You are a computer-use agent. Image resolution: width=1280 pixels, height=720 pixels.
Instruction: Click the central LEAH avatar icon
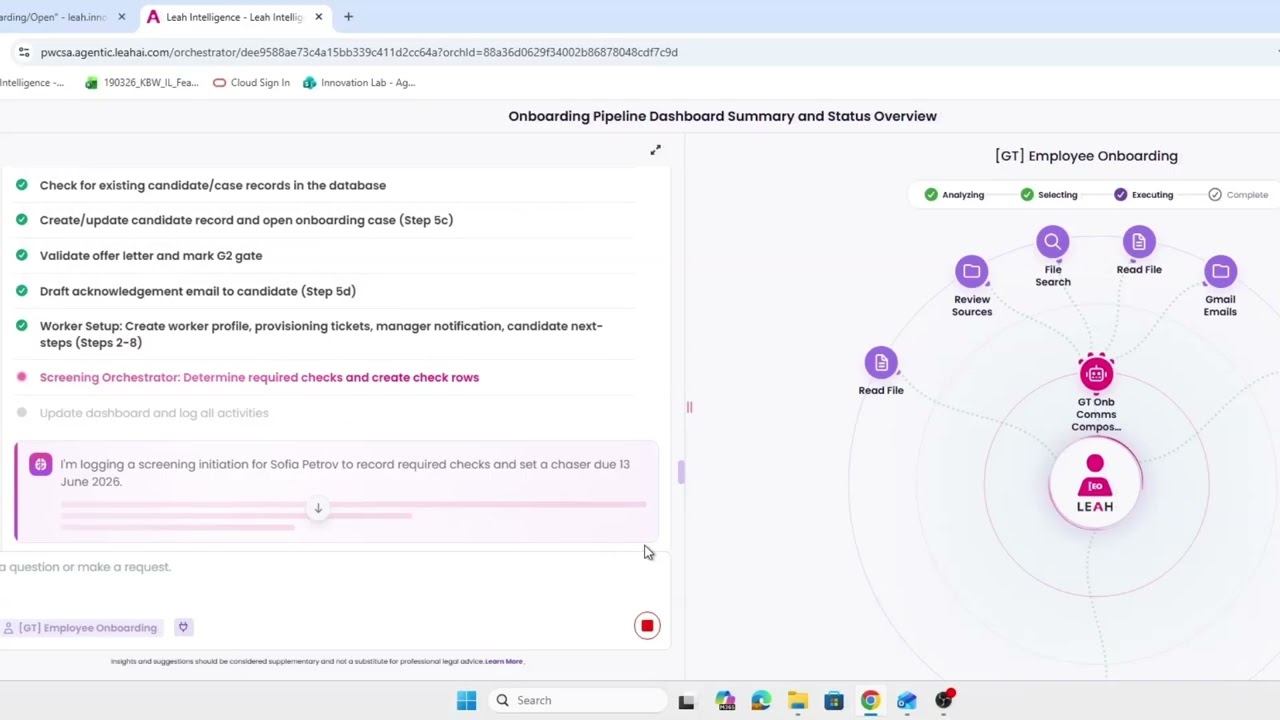pyautogui.click(x=1095, y=484)
